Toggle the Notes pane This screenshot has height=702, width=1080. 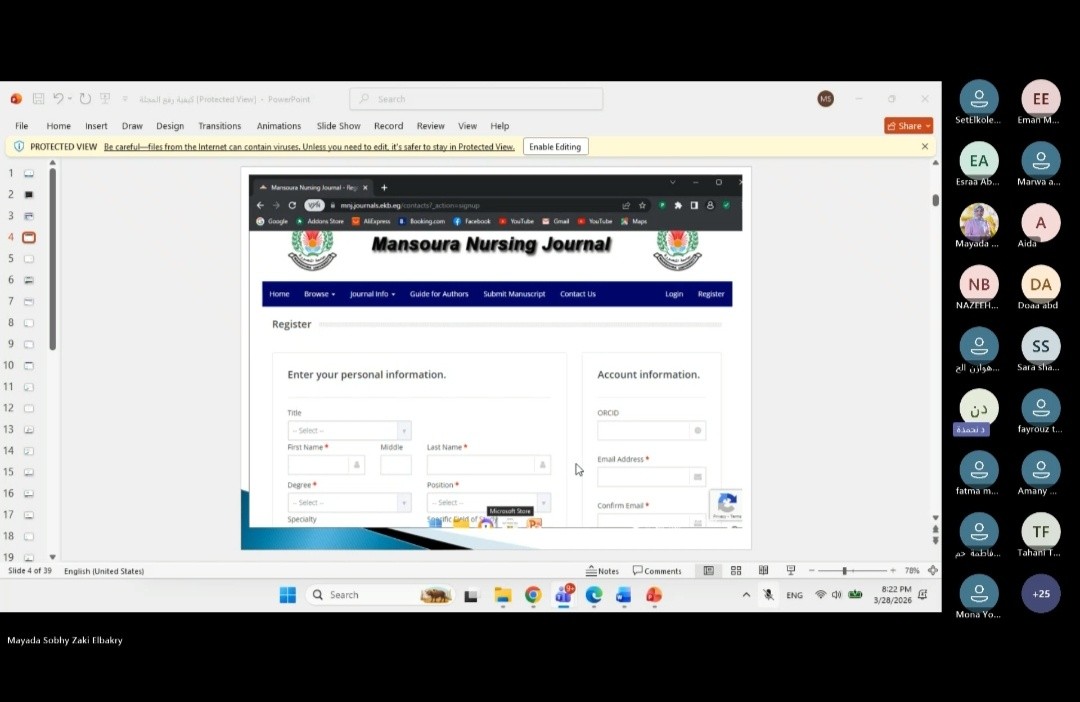[602, 571]
